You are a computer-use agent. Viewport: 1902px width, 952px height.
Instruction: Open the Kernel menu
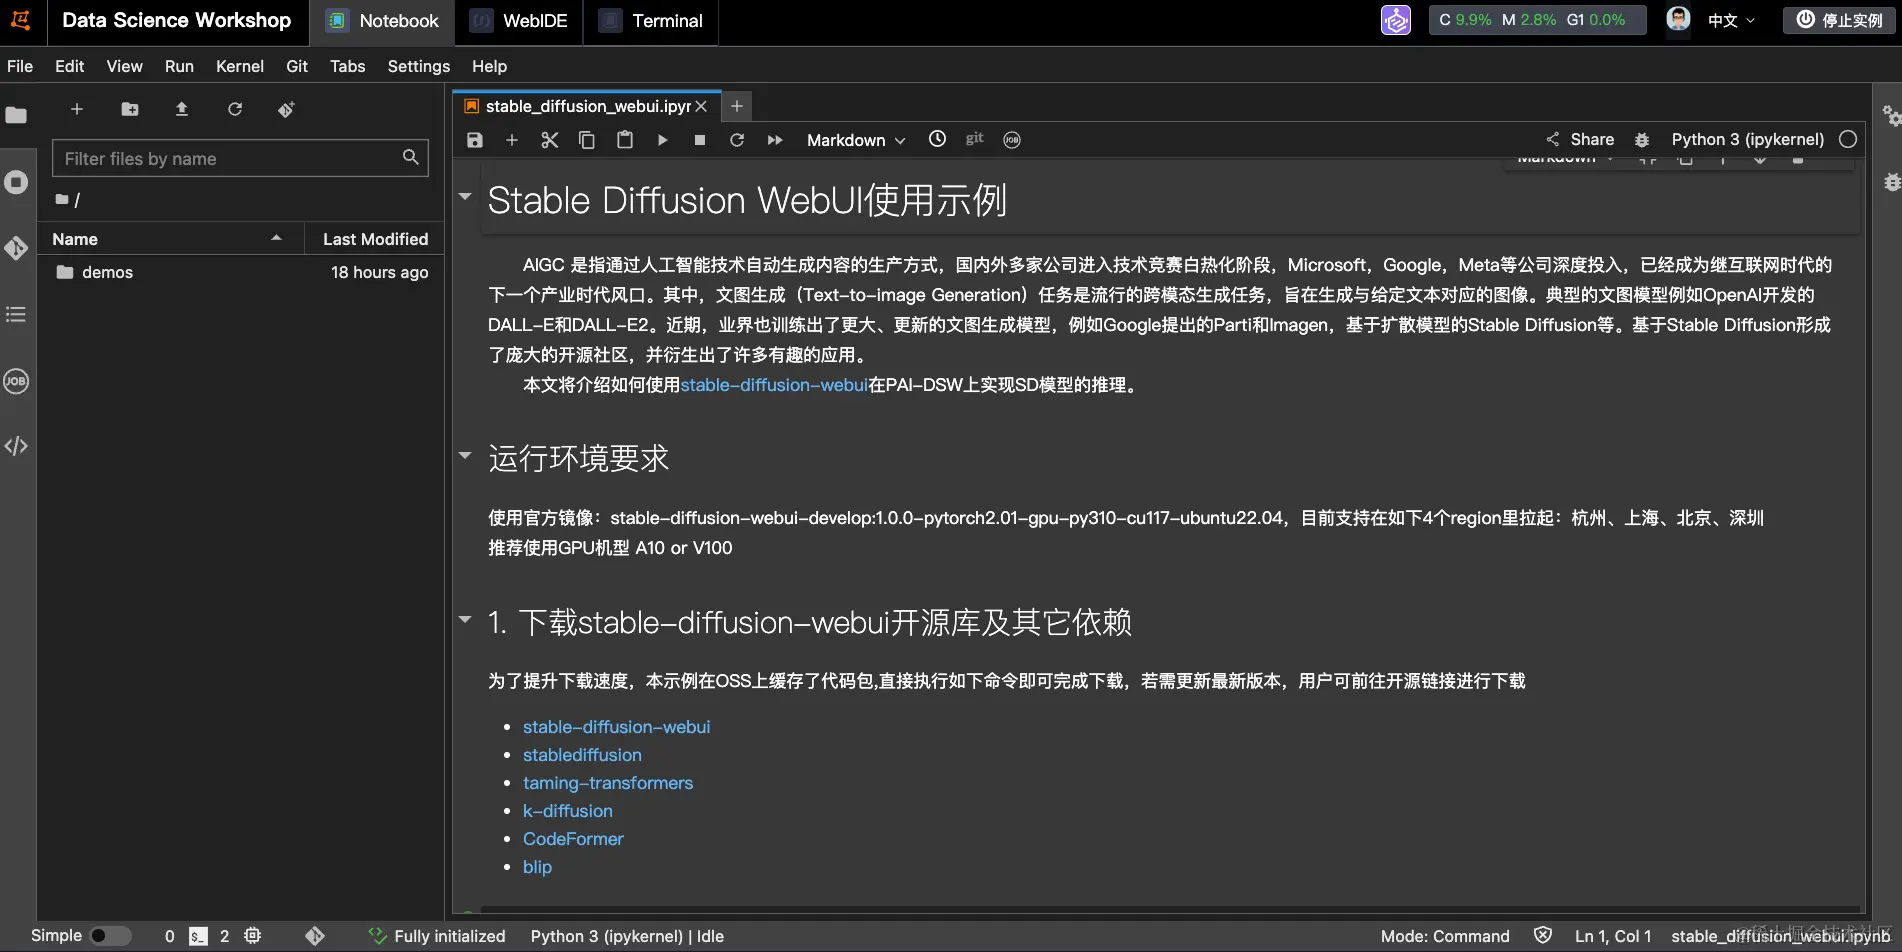[x=240, y=66]
